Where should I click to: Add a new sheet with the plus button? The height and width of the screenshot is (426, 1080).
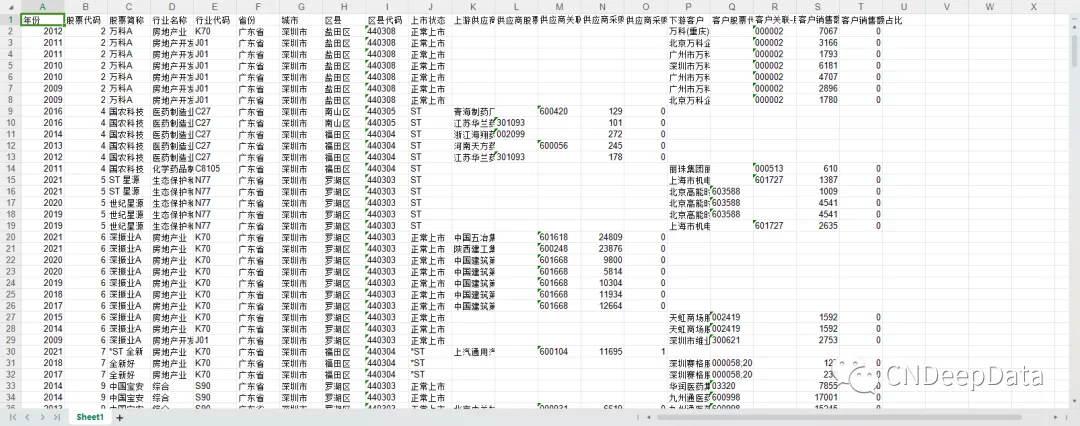click(x=119, y=418)
